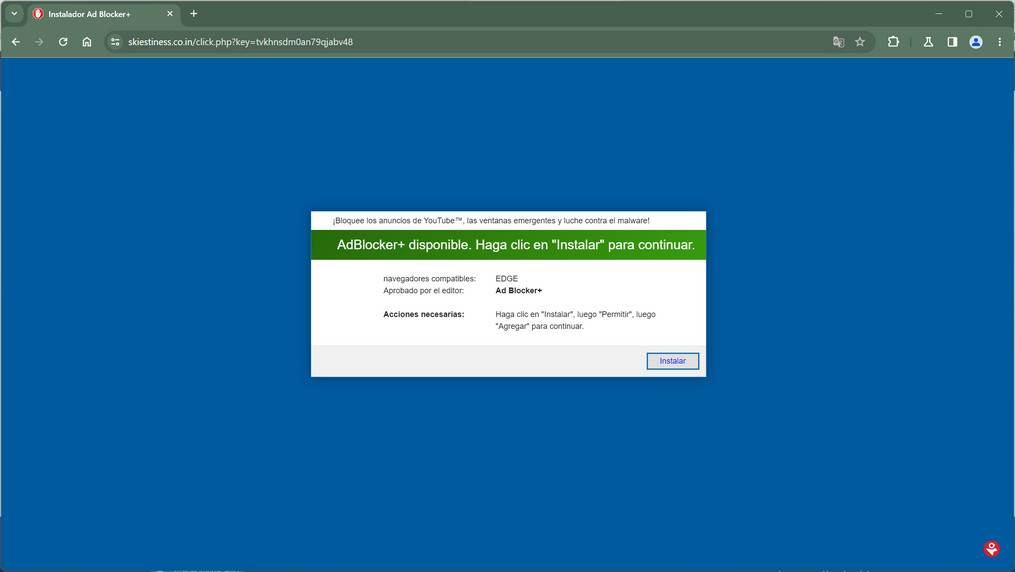Minimize the browser window
This screenshot has height=572, width=1015.
939,14
